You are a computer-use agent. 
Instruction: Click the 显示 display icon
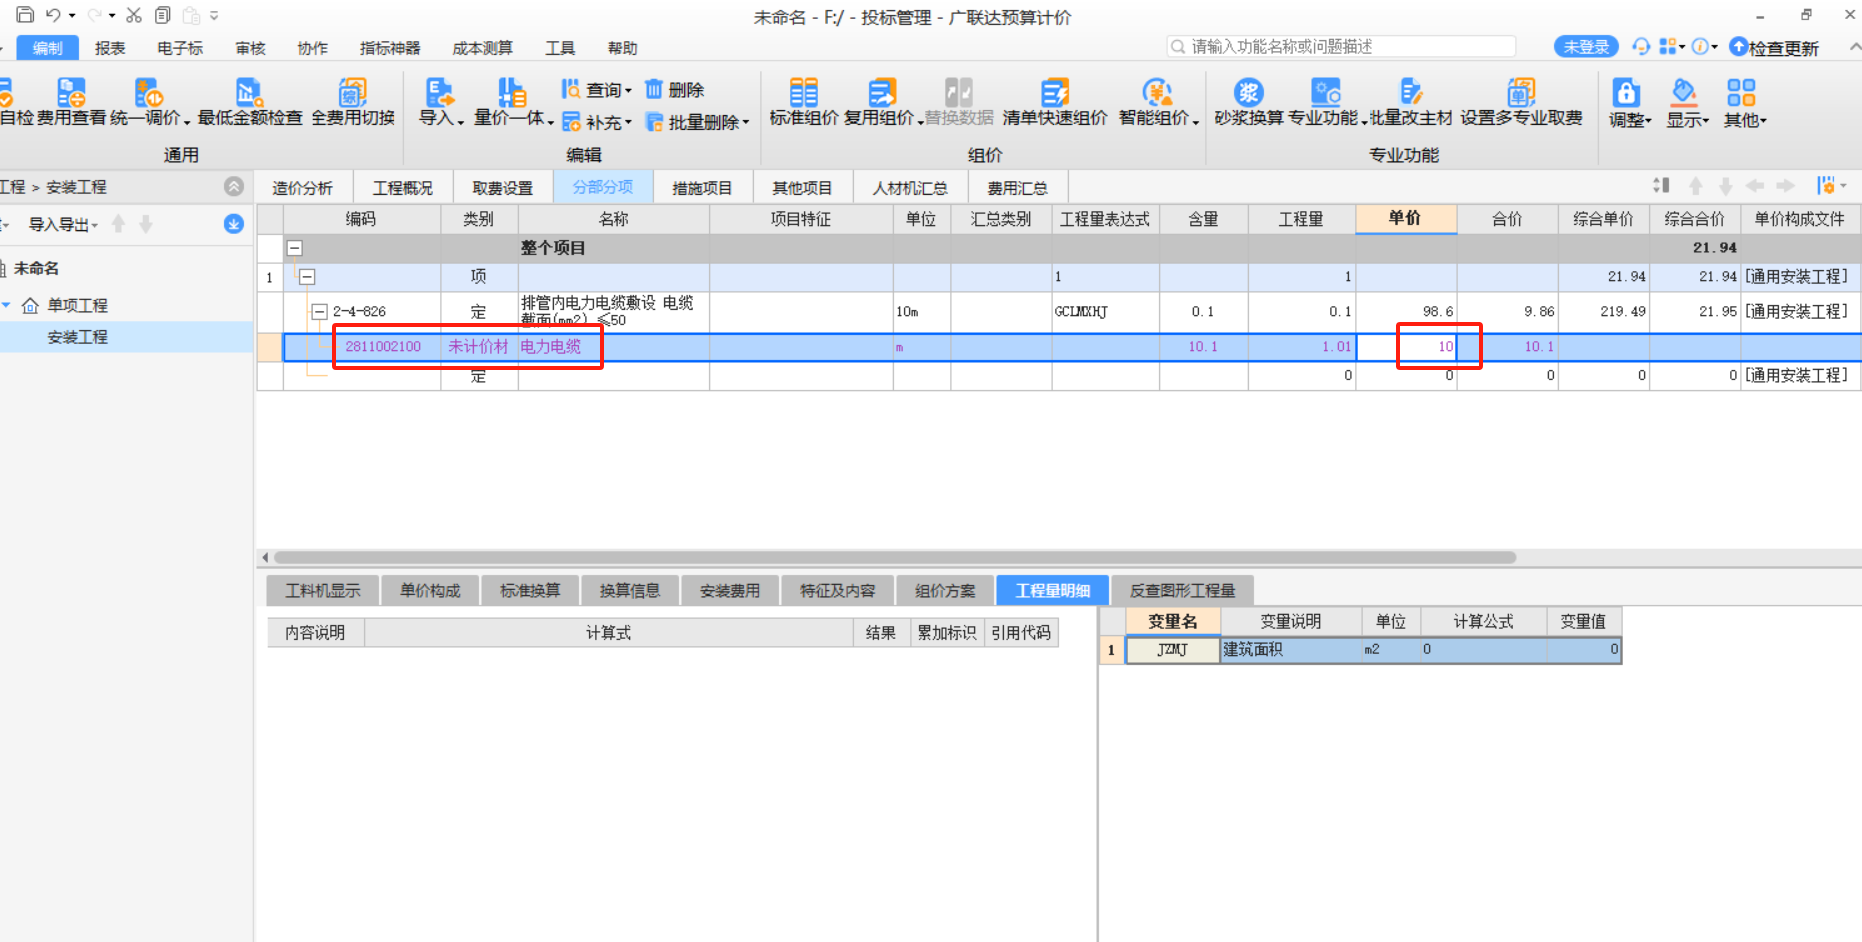tap(1685, 93)
